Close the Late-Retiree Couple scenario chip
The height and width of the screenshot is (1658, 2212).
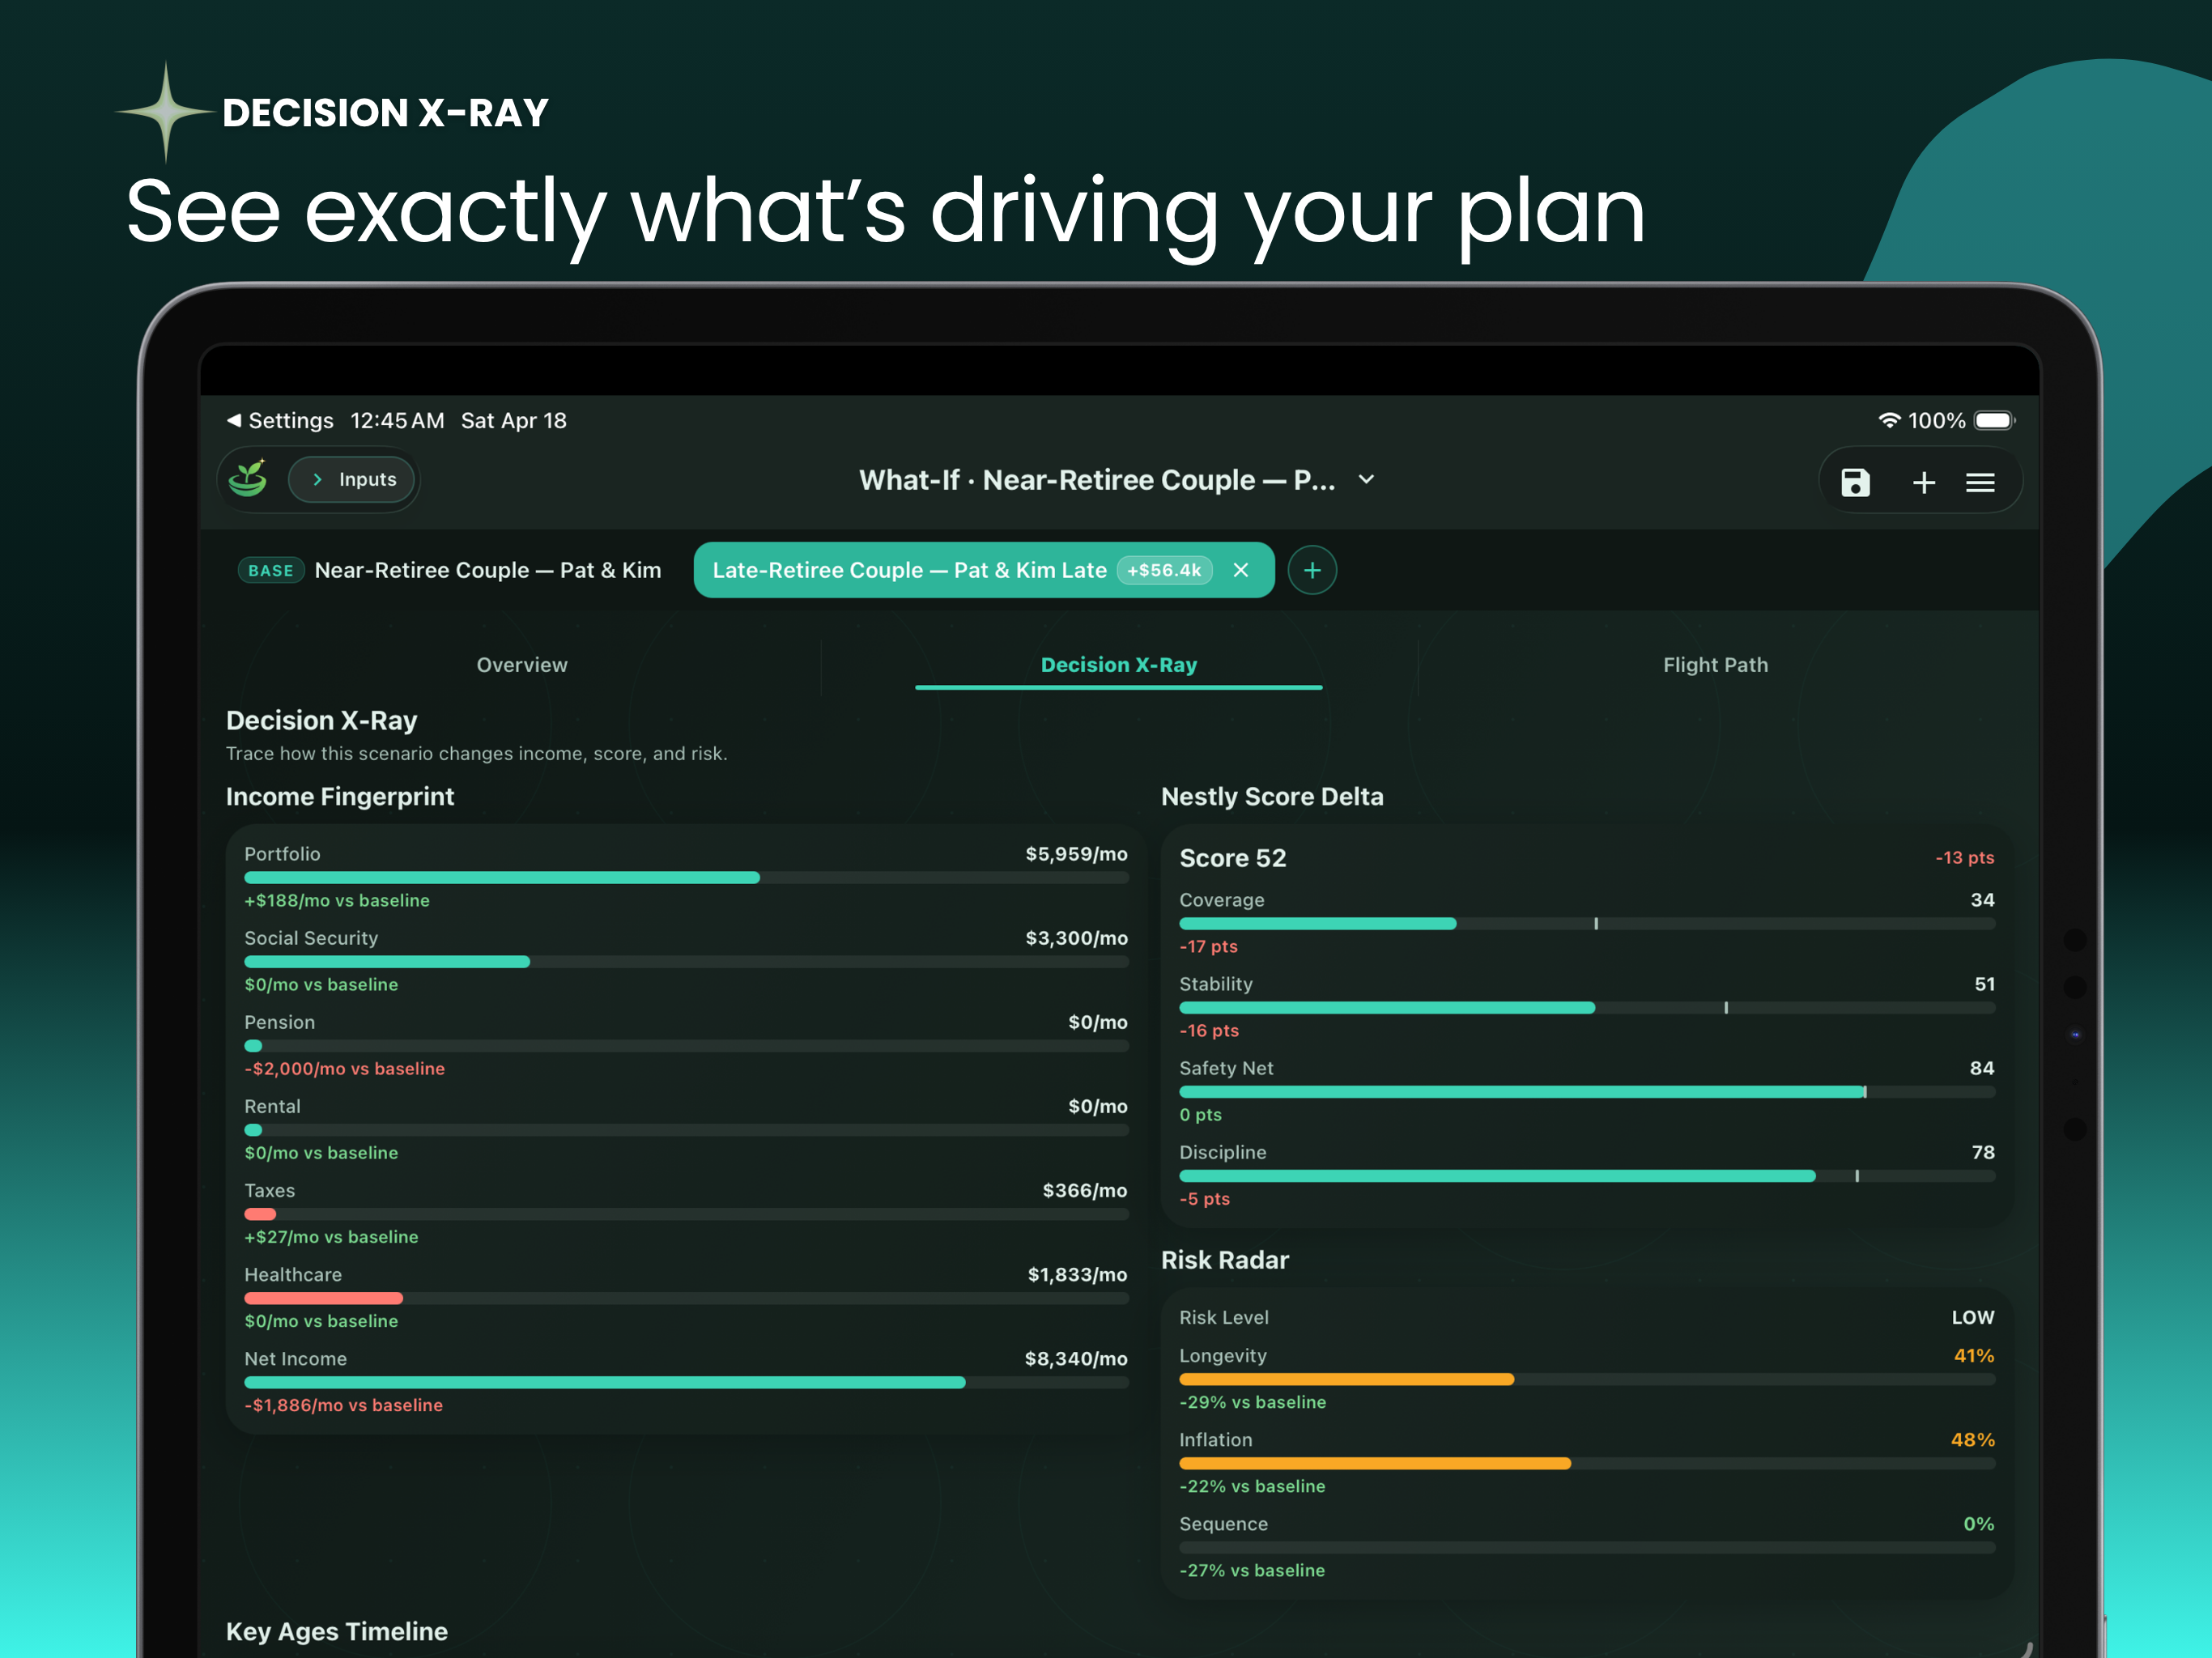1240,570
